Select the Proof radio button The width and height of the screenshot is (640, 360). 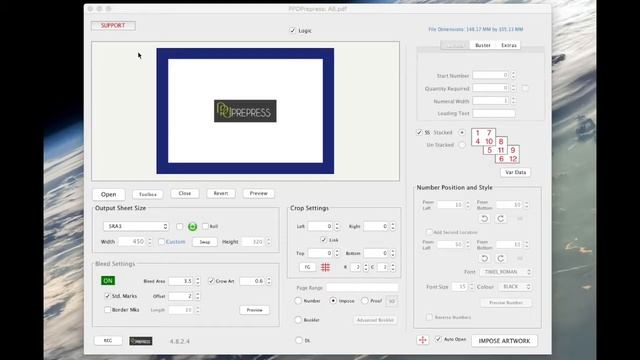coord(364,301)
